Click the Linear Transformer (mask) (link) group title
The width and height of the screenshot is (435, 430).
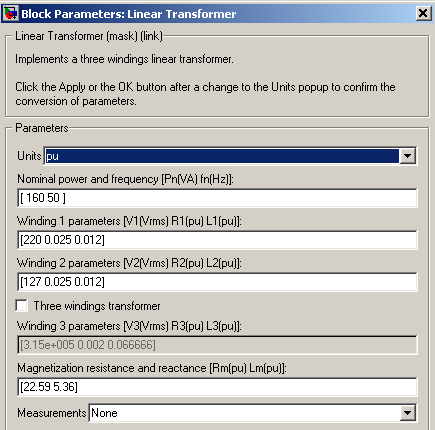tap(89, 36)
